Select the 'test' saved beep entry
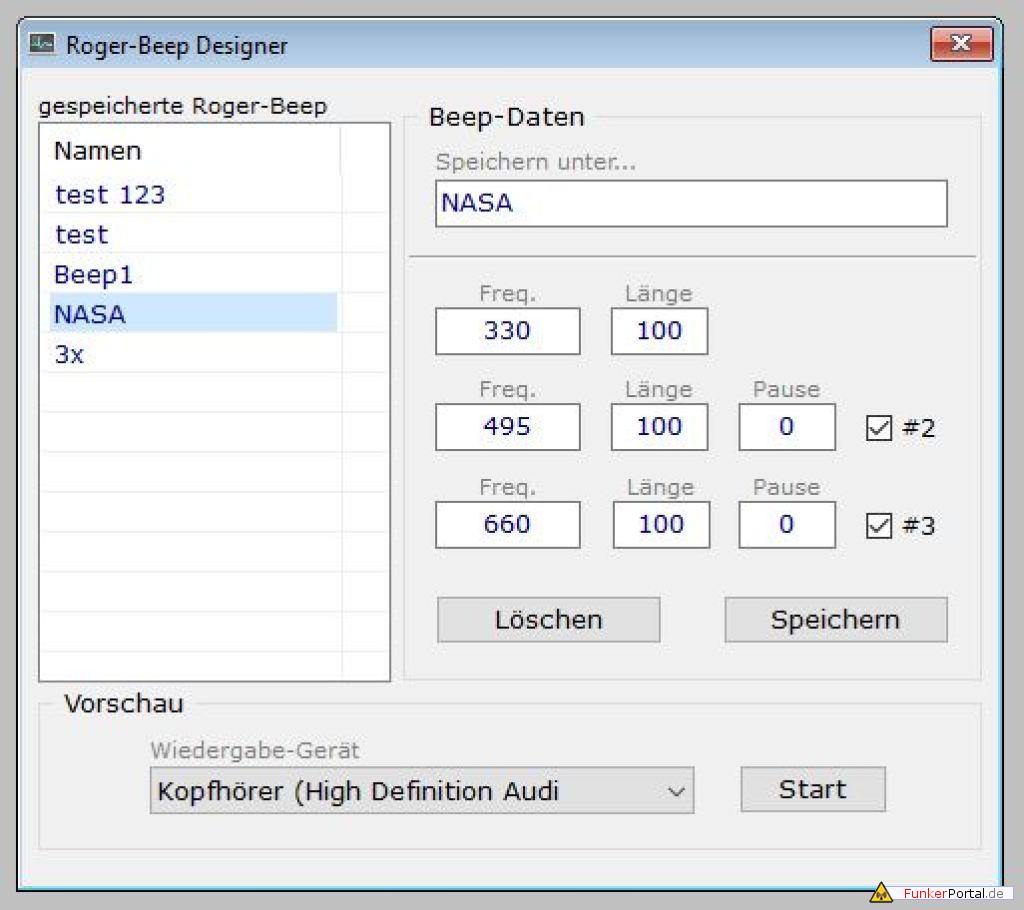Screen dimensions: 1024x910 pyautogui.click(x=82, y=235)
